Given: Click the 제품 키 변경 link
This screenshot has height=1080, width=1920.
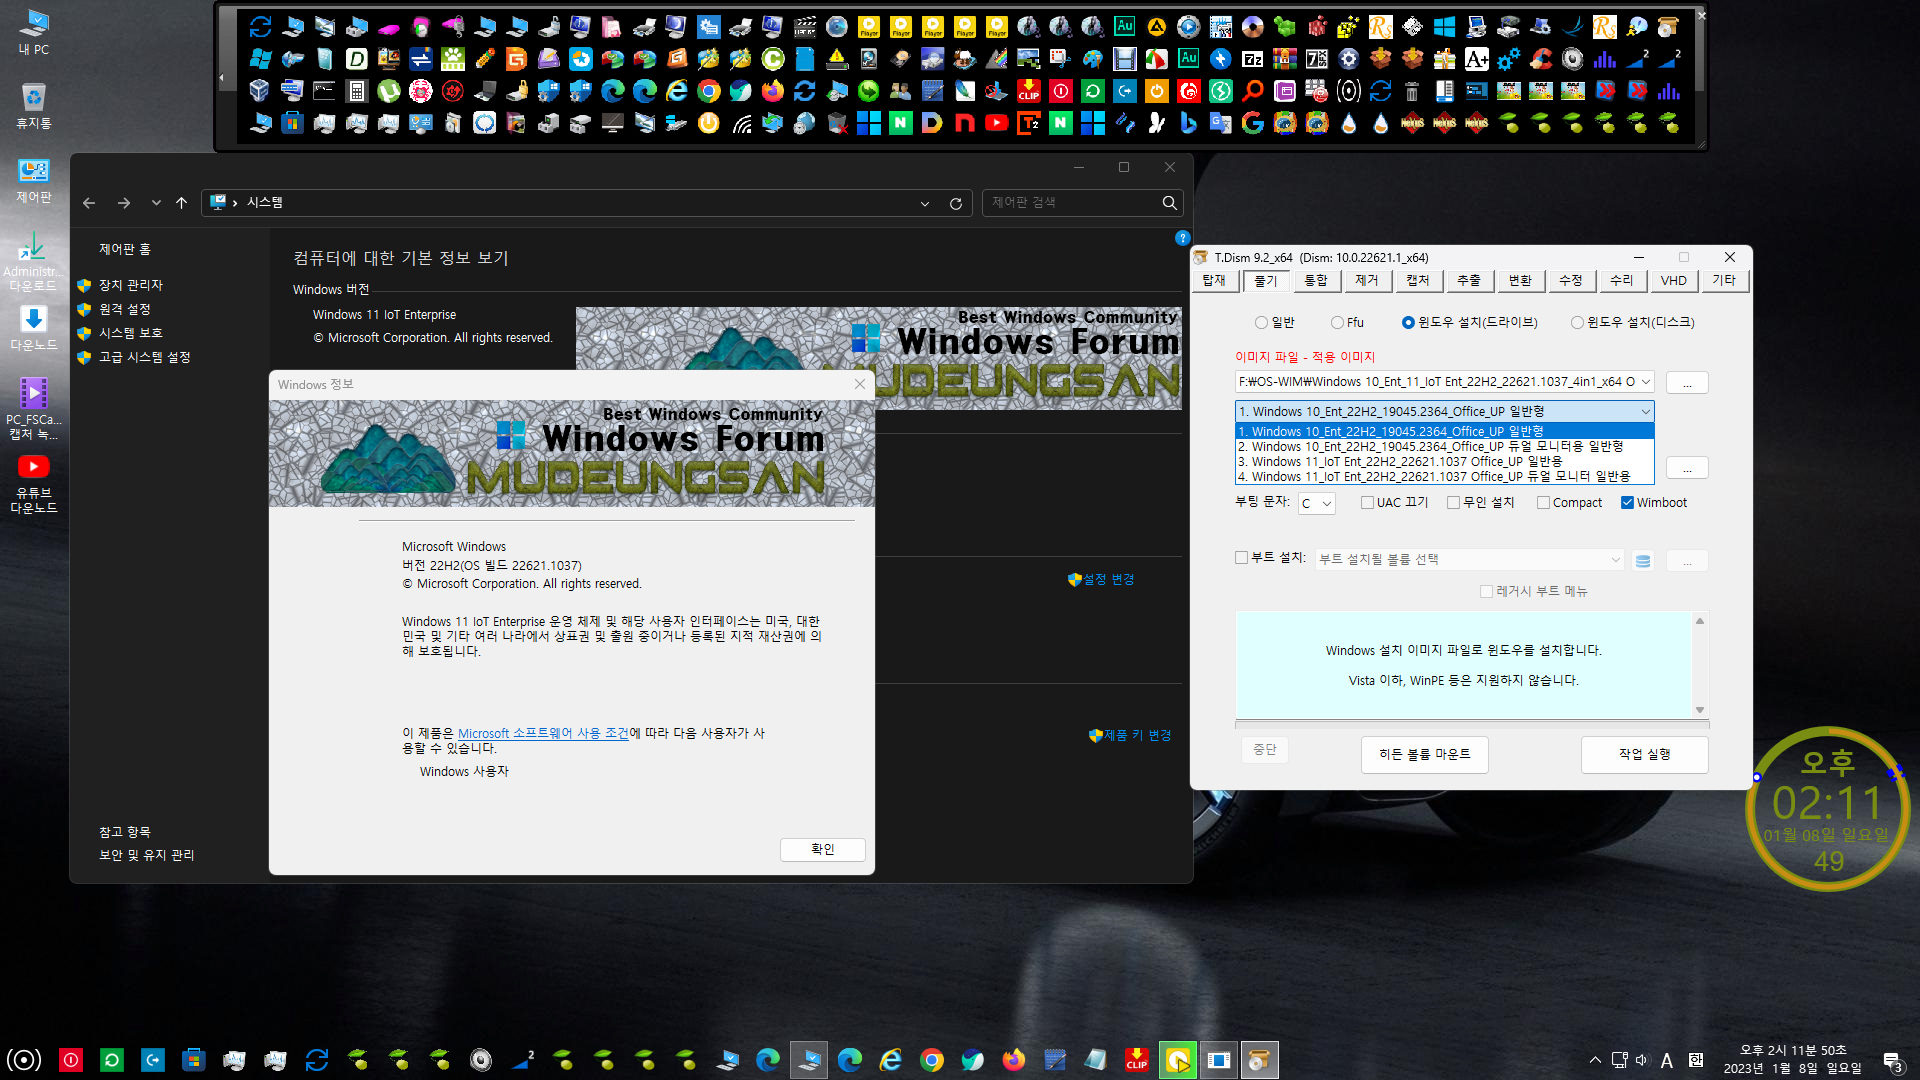Looking at the screenshot, I should 1137,735.
